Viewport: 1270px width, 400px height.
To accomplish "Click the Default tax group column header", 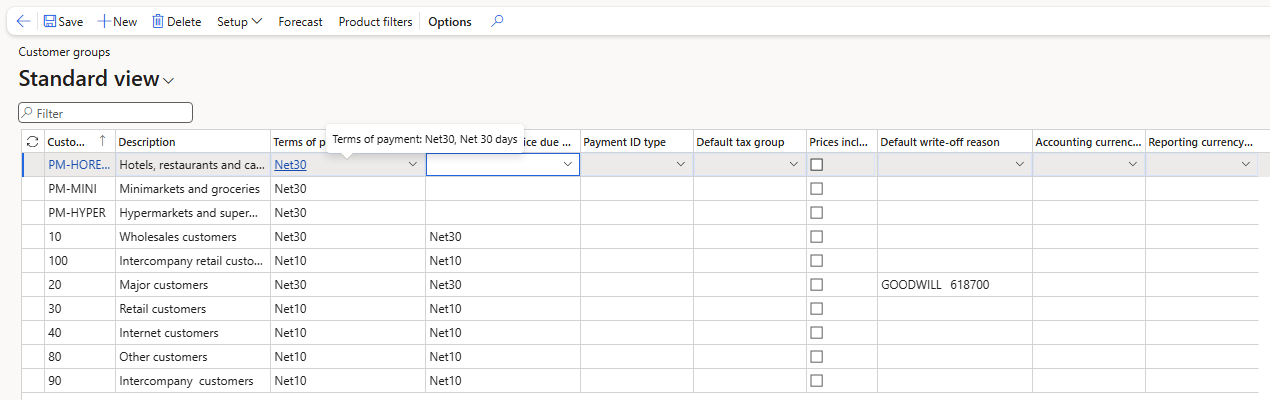I will pos(749,142).
